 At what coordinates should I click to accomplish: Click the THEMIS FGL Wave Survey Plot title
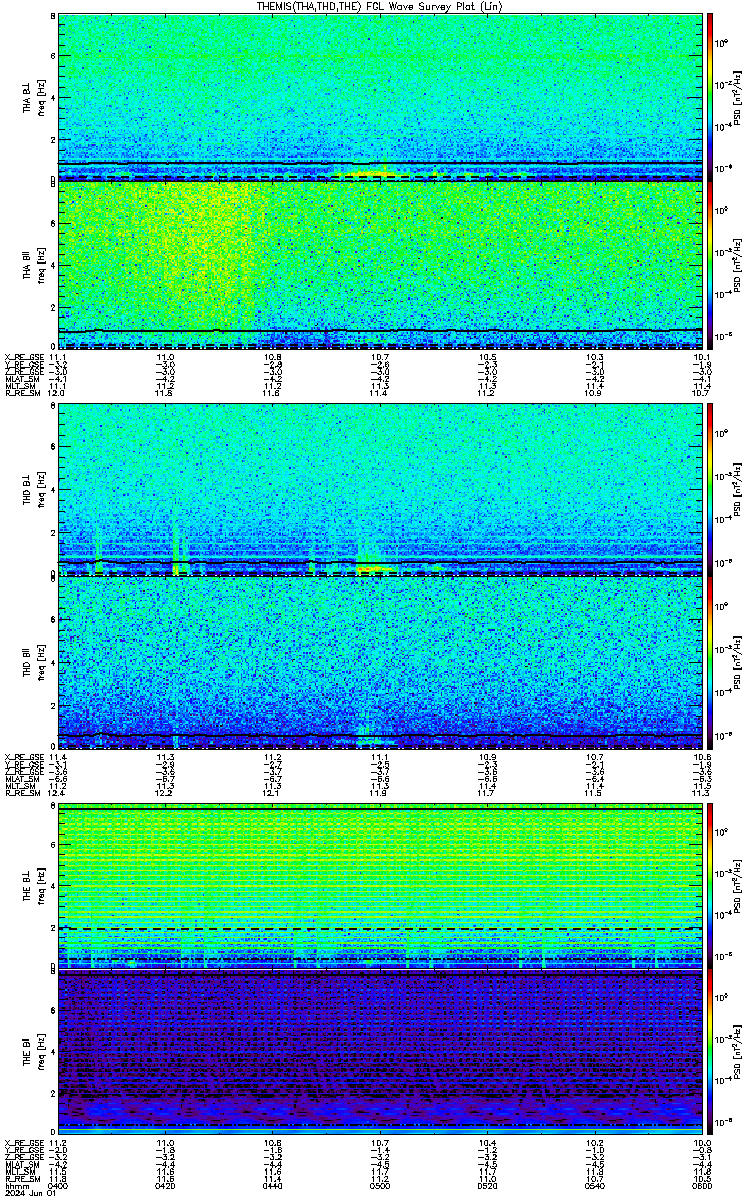(x=379, y=6)
